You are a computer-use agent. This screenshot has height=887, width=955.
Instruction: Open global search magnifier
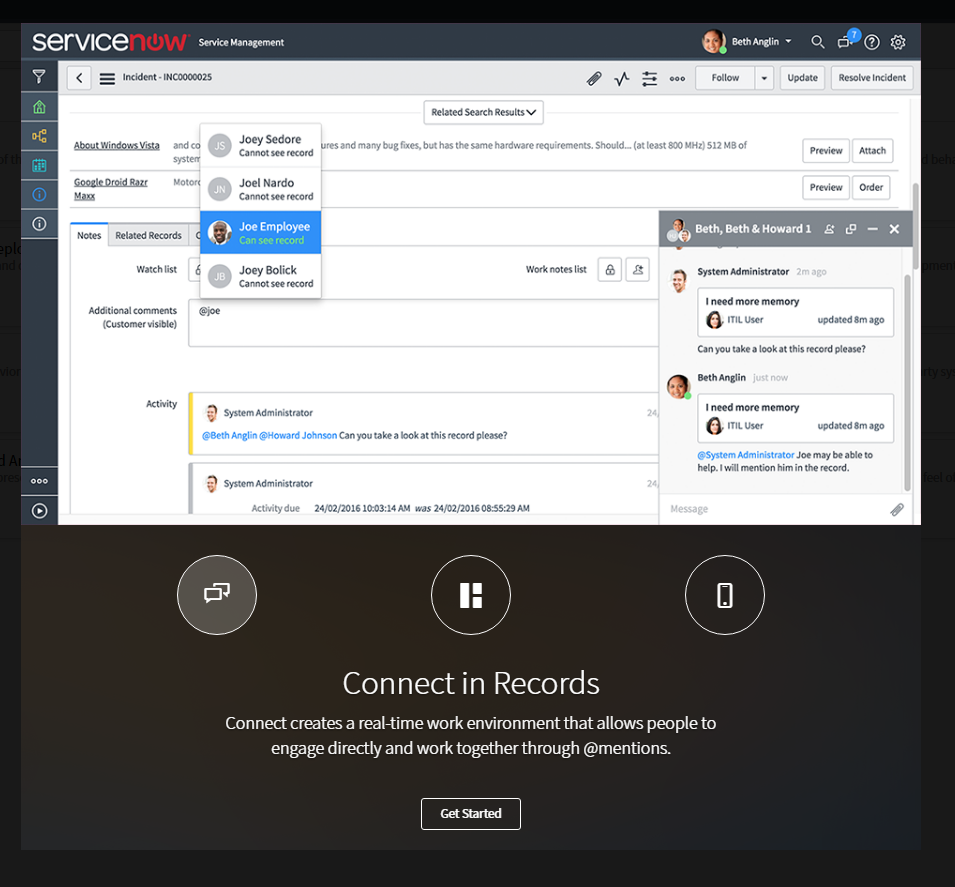click(817, 42)
